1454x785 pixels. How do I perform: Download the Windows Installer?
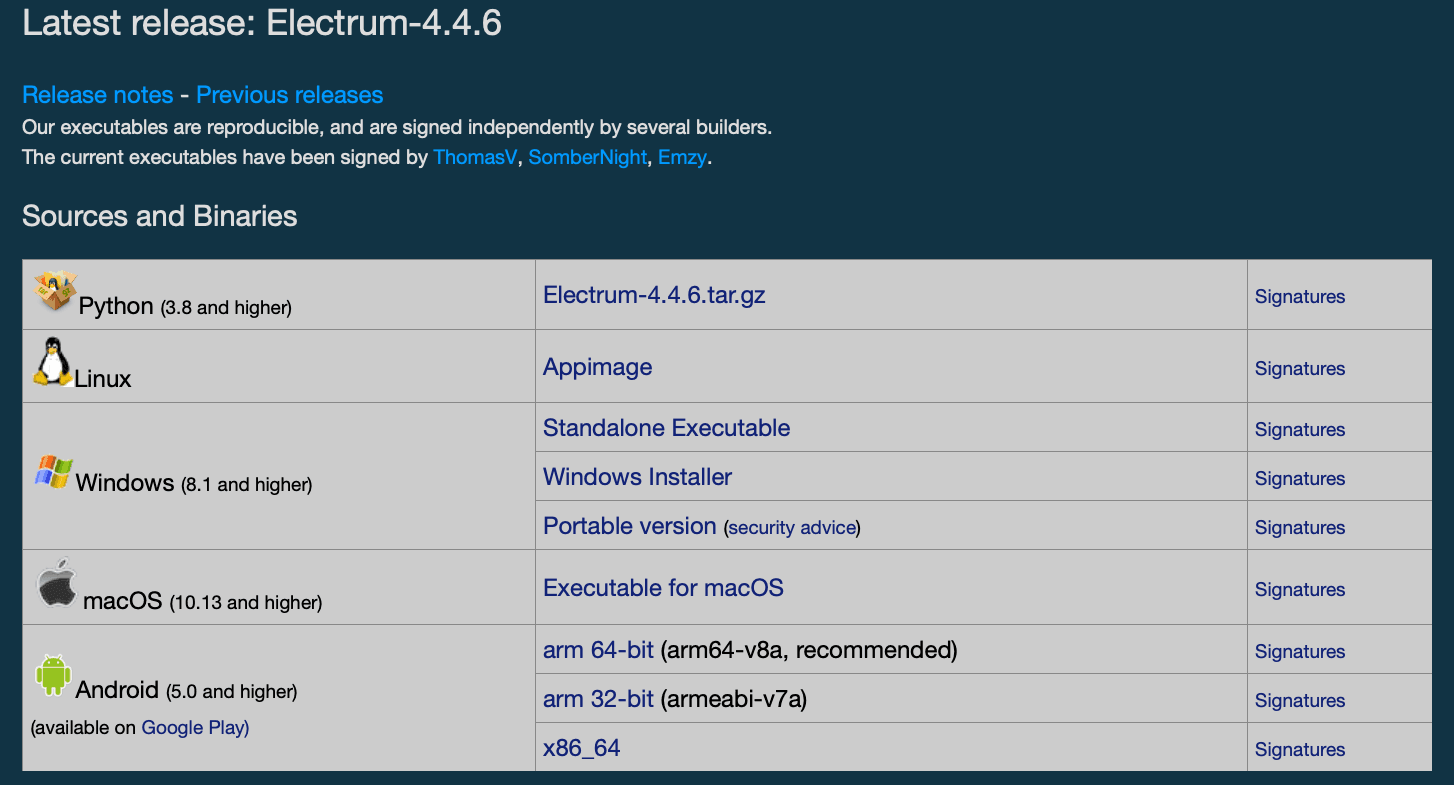point(637,477)
